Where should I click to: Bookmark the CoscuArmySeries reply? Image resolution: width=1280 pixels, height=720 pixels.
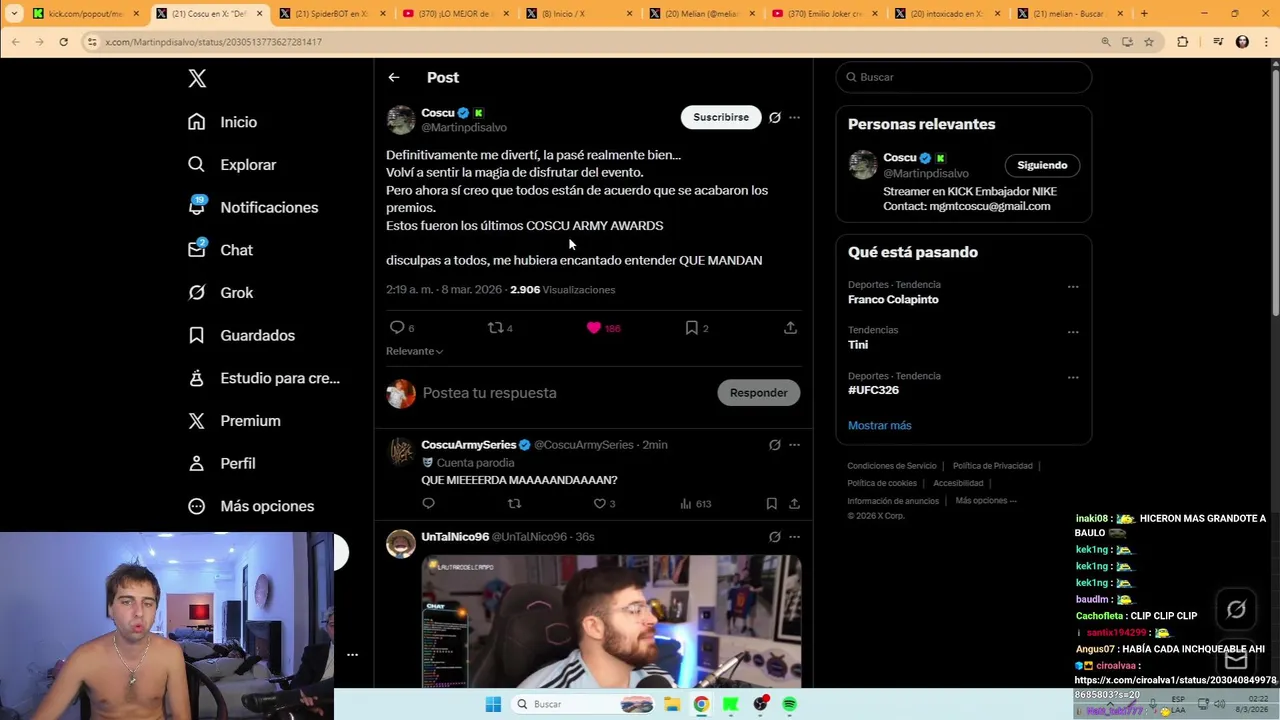(x=771, y=504)
